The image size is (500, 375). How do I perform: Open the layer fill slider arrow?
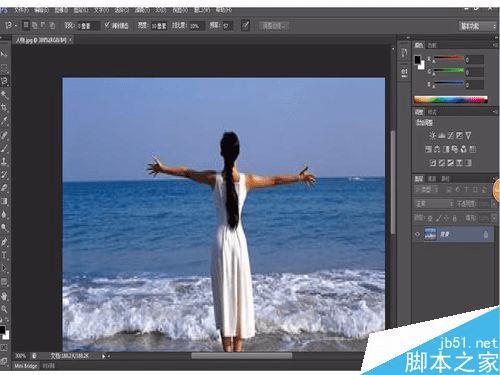tap(493, 218)
